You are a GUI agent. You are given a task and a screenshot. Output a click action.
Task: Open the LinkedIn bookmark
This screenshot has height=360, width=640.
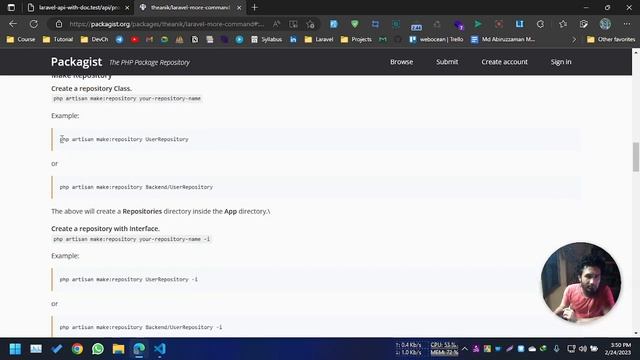click(293, 39)
